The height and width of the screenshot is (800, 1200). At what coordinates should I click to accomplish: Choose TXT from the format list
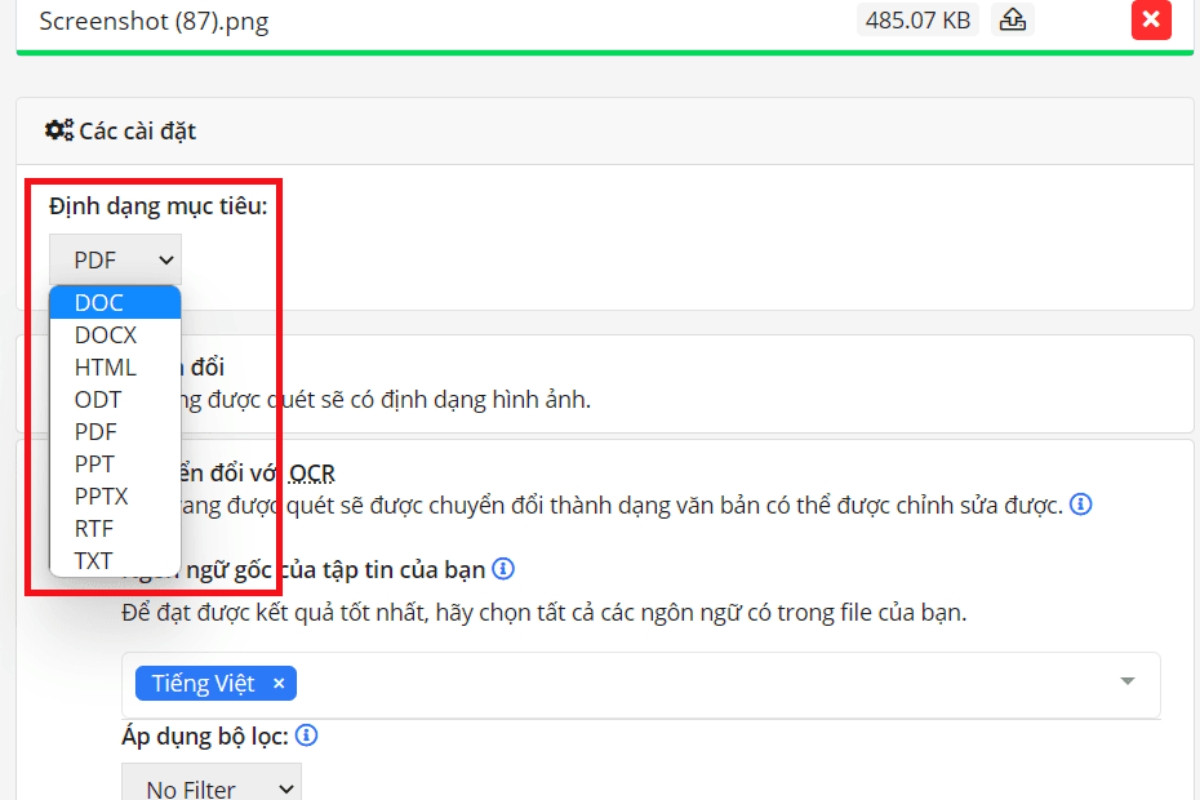point(115,560)
